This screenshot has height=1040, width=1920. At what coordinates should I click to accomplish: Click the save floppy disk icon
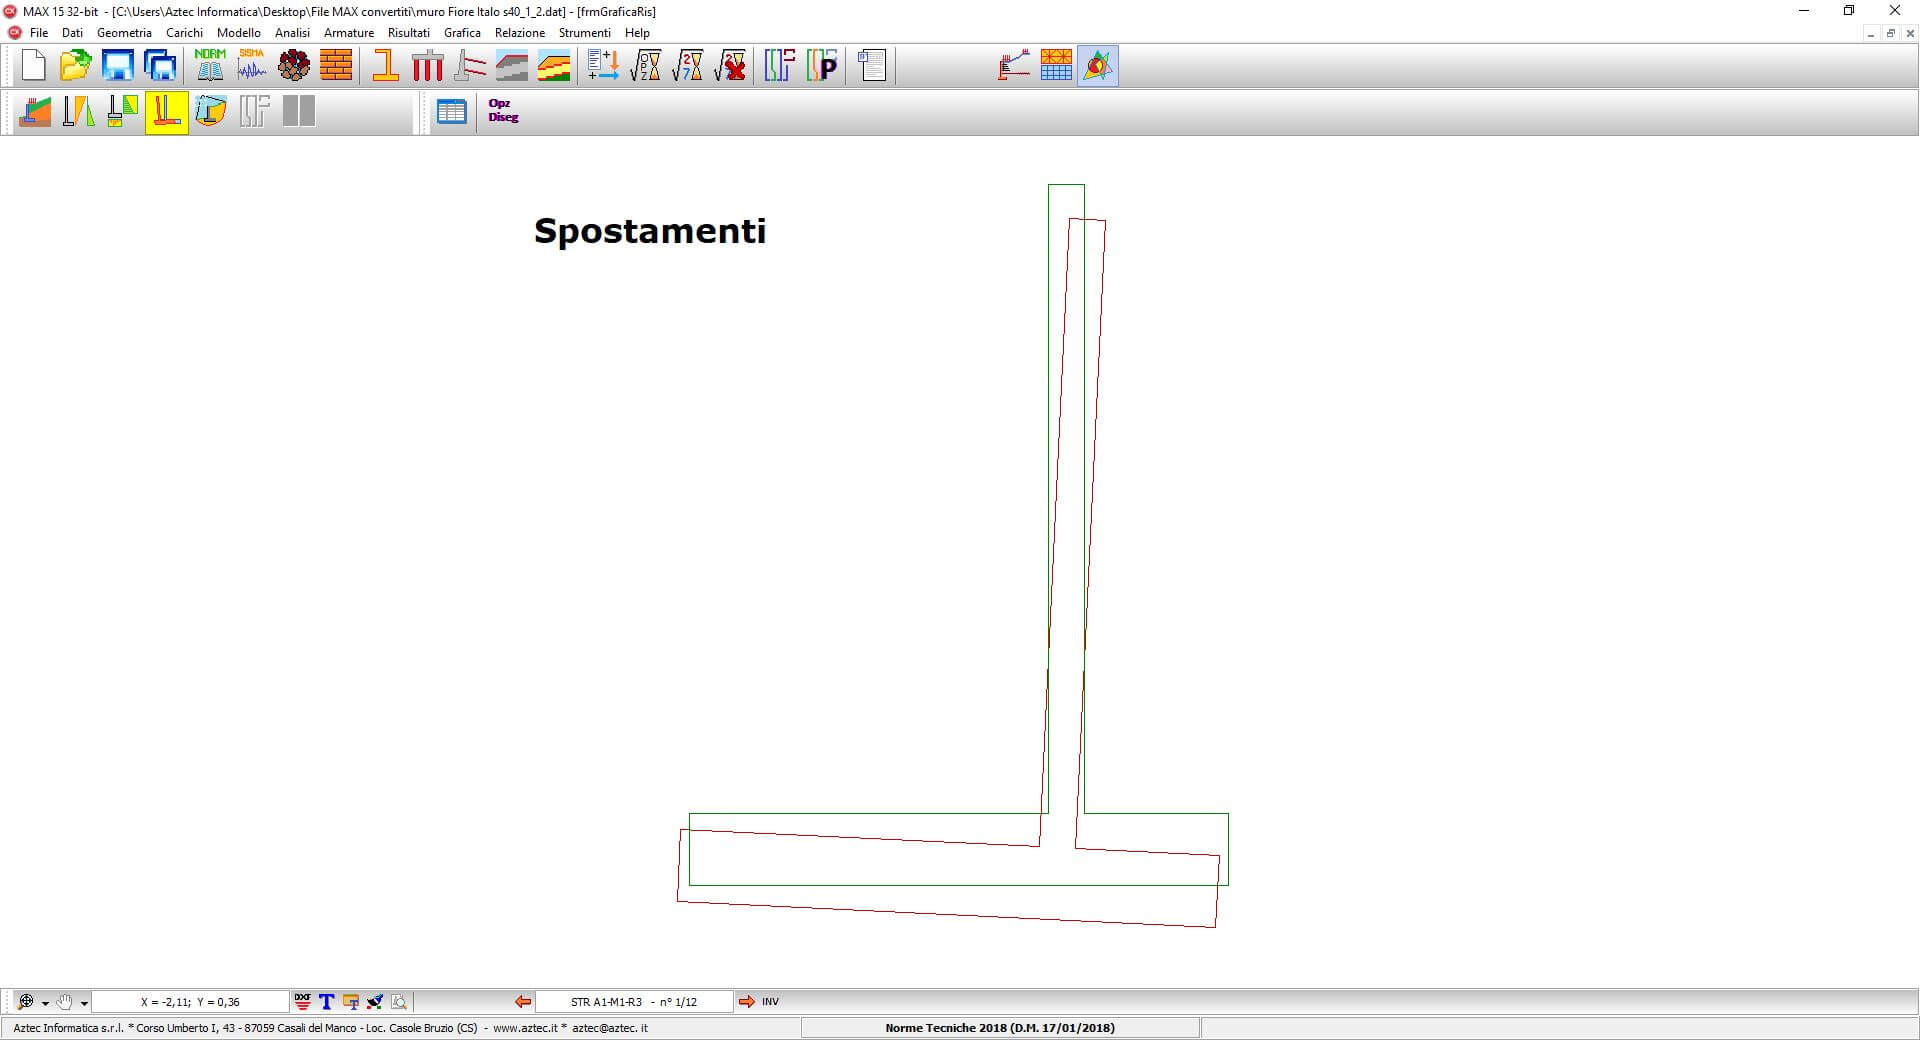click(118, 66)
